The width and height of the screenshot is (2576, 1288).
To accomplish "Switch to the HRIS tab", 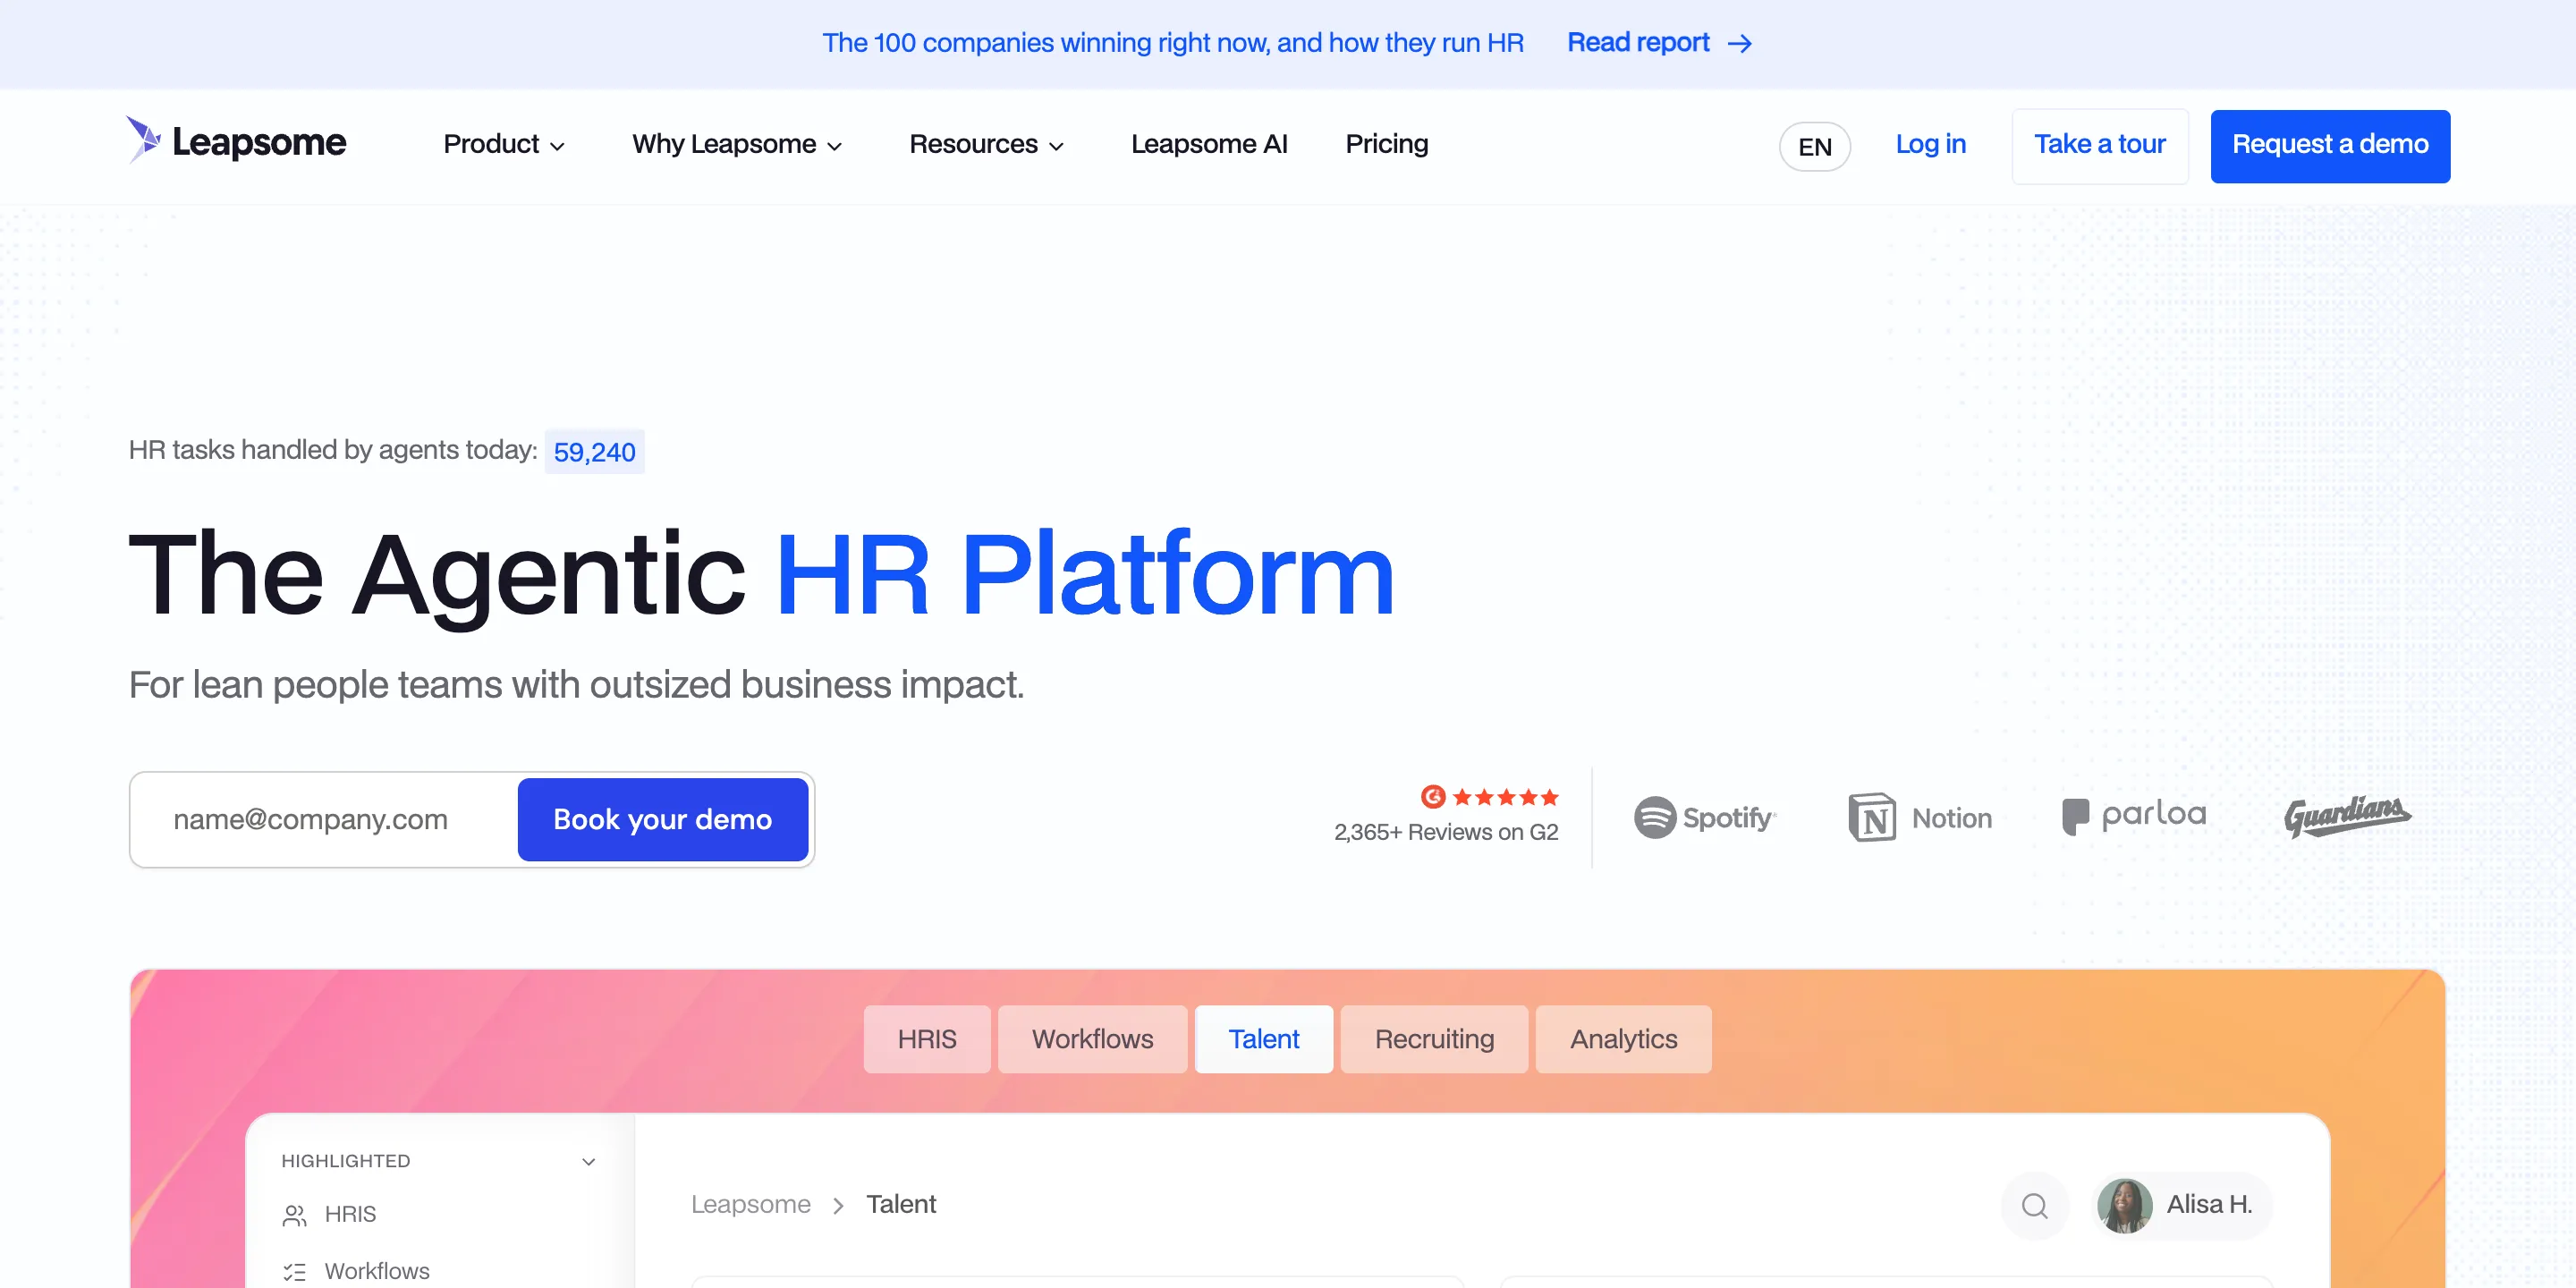I will tap(926, 1039).
